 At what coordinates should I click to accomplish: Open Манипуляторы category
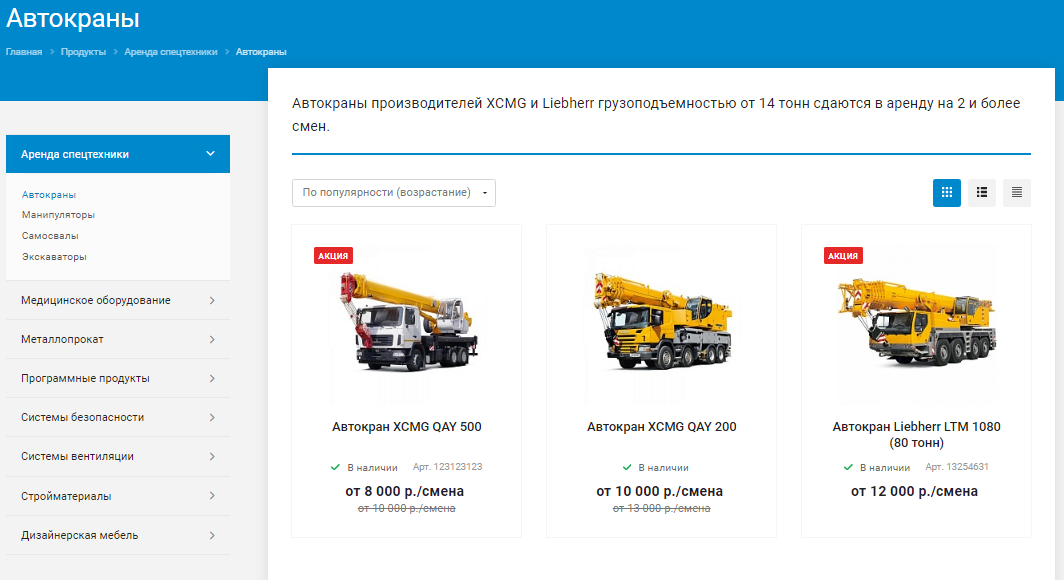coord(58,215)
